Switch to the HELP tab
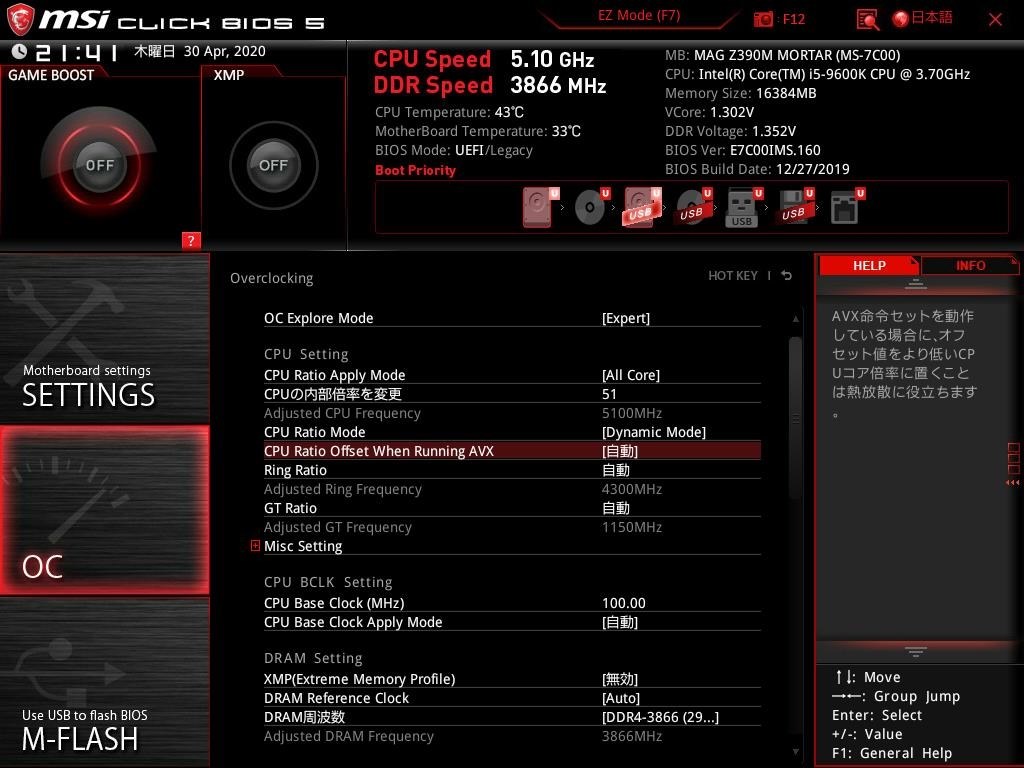 869,266
